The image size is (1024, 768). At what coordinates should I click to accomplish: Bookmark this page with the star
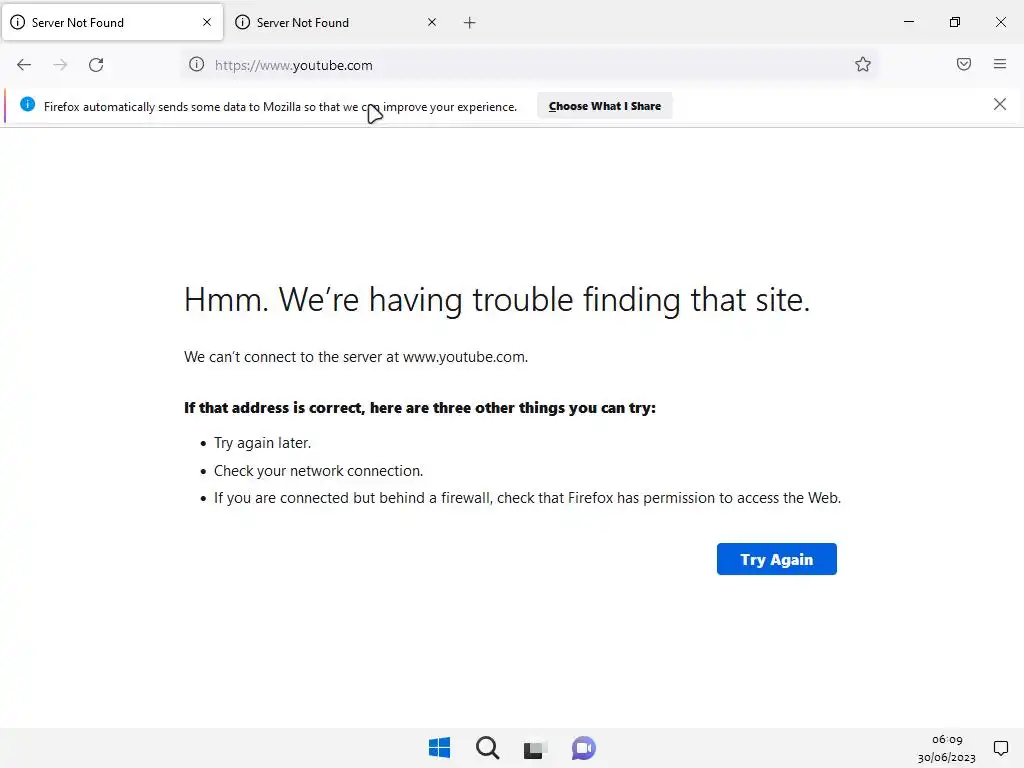(863, 64)
